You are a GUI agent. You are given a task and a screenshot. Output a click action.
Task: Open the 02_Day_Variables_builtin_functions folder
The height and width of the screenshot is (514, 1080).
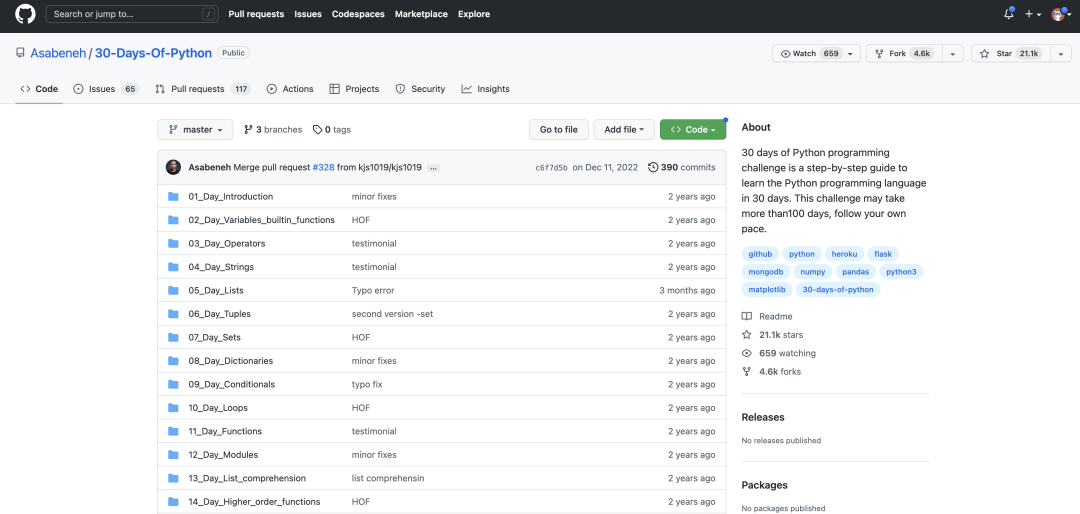click(x=262, y=220)
